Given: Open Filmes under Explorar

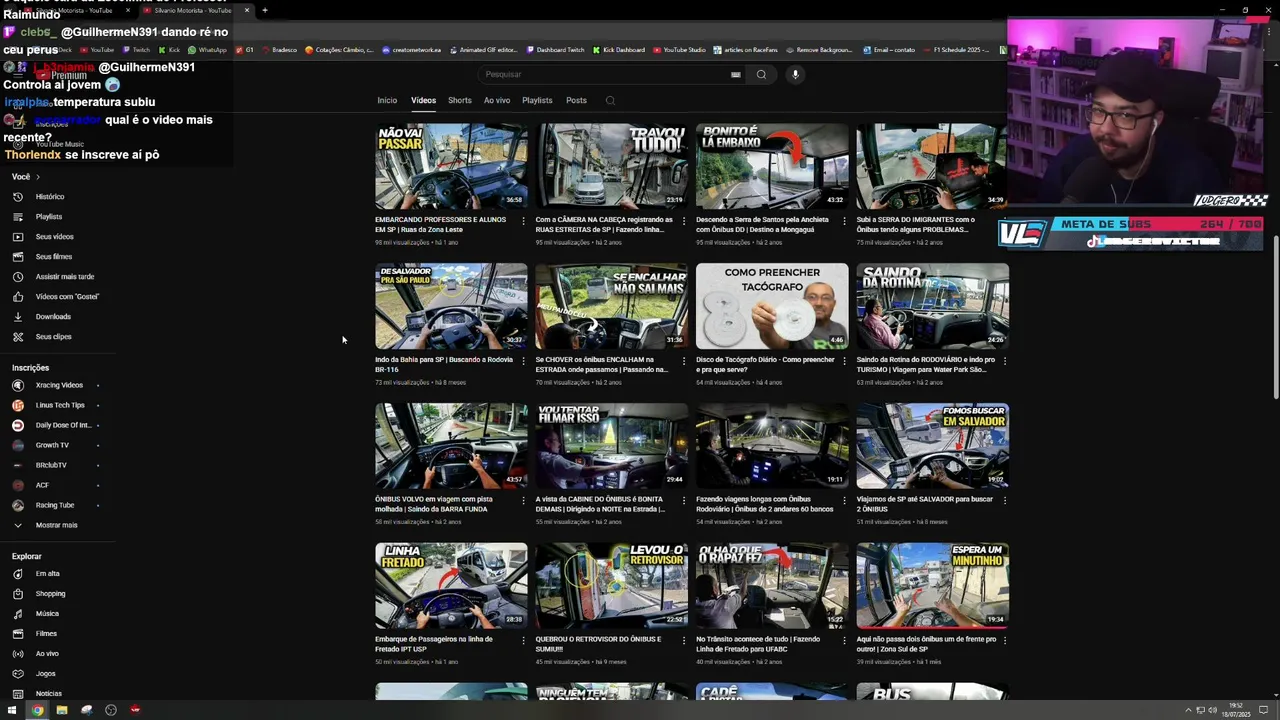Looking at the screenshot, I should pos(46,634).
